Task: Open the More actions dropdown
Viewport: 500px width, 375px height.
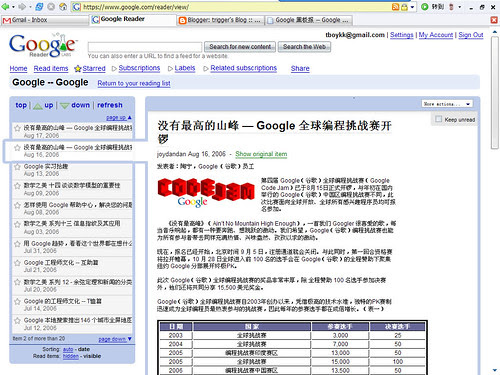Action: pos(447,104)
